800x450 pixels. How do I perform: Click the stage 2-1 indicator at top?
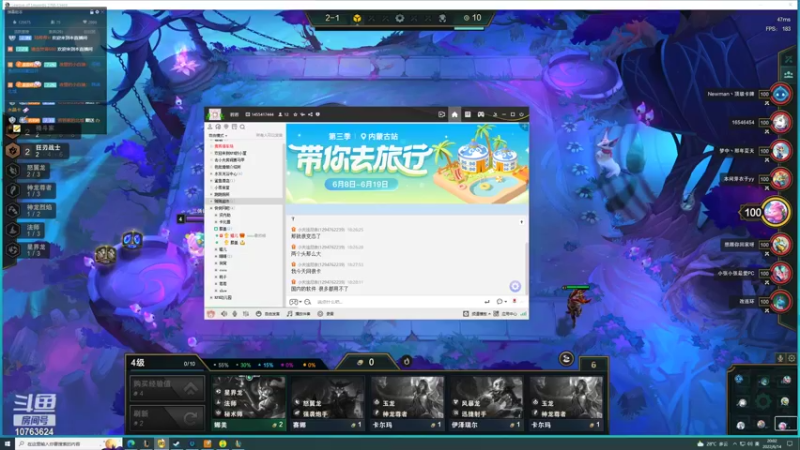pos(332,18)
